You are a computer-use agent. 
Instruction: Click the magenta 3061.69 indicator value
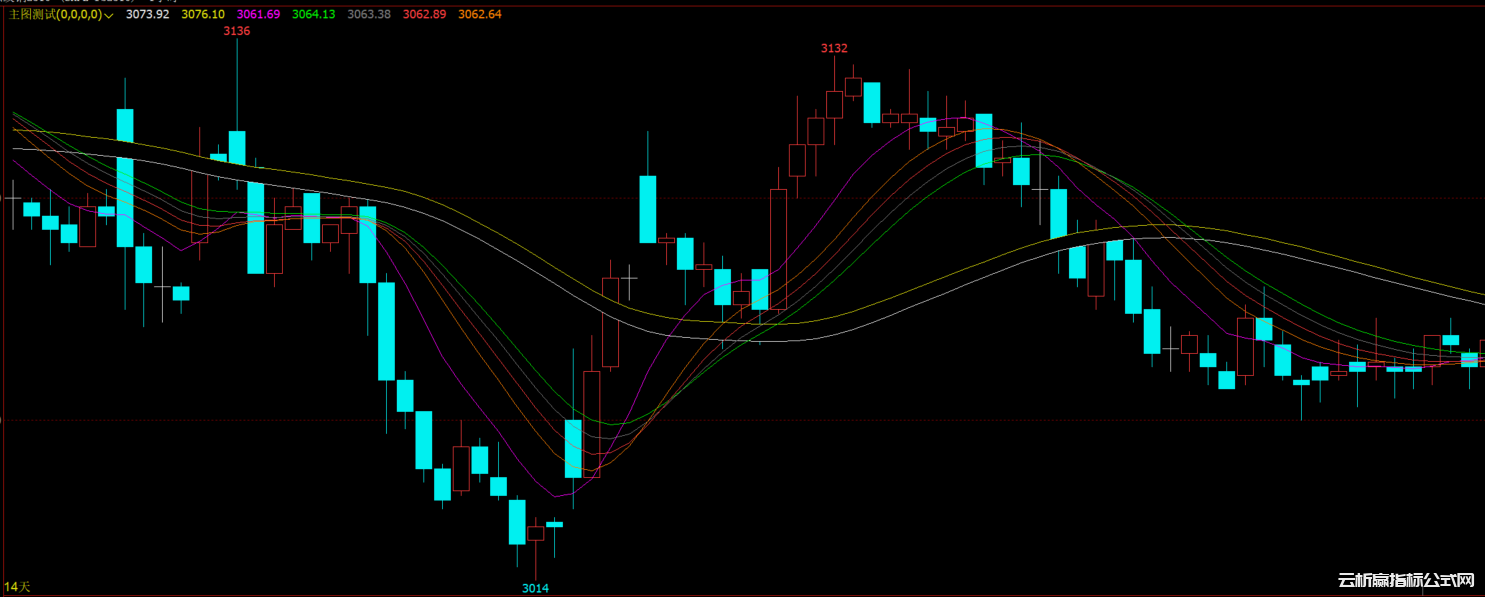pos(258,15)
